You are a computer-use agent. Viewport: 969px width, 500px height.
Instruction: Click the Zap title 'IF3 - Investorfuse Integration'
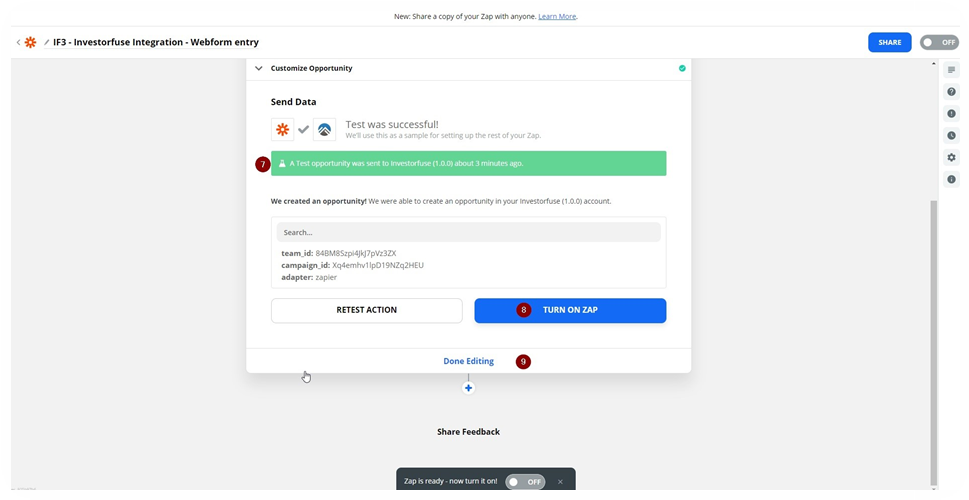click(x=156, y=43)
